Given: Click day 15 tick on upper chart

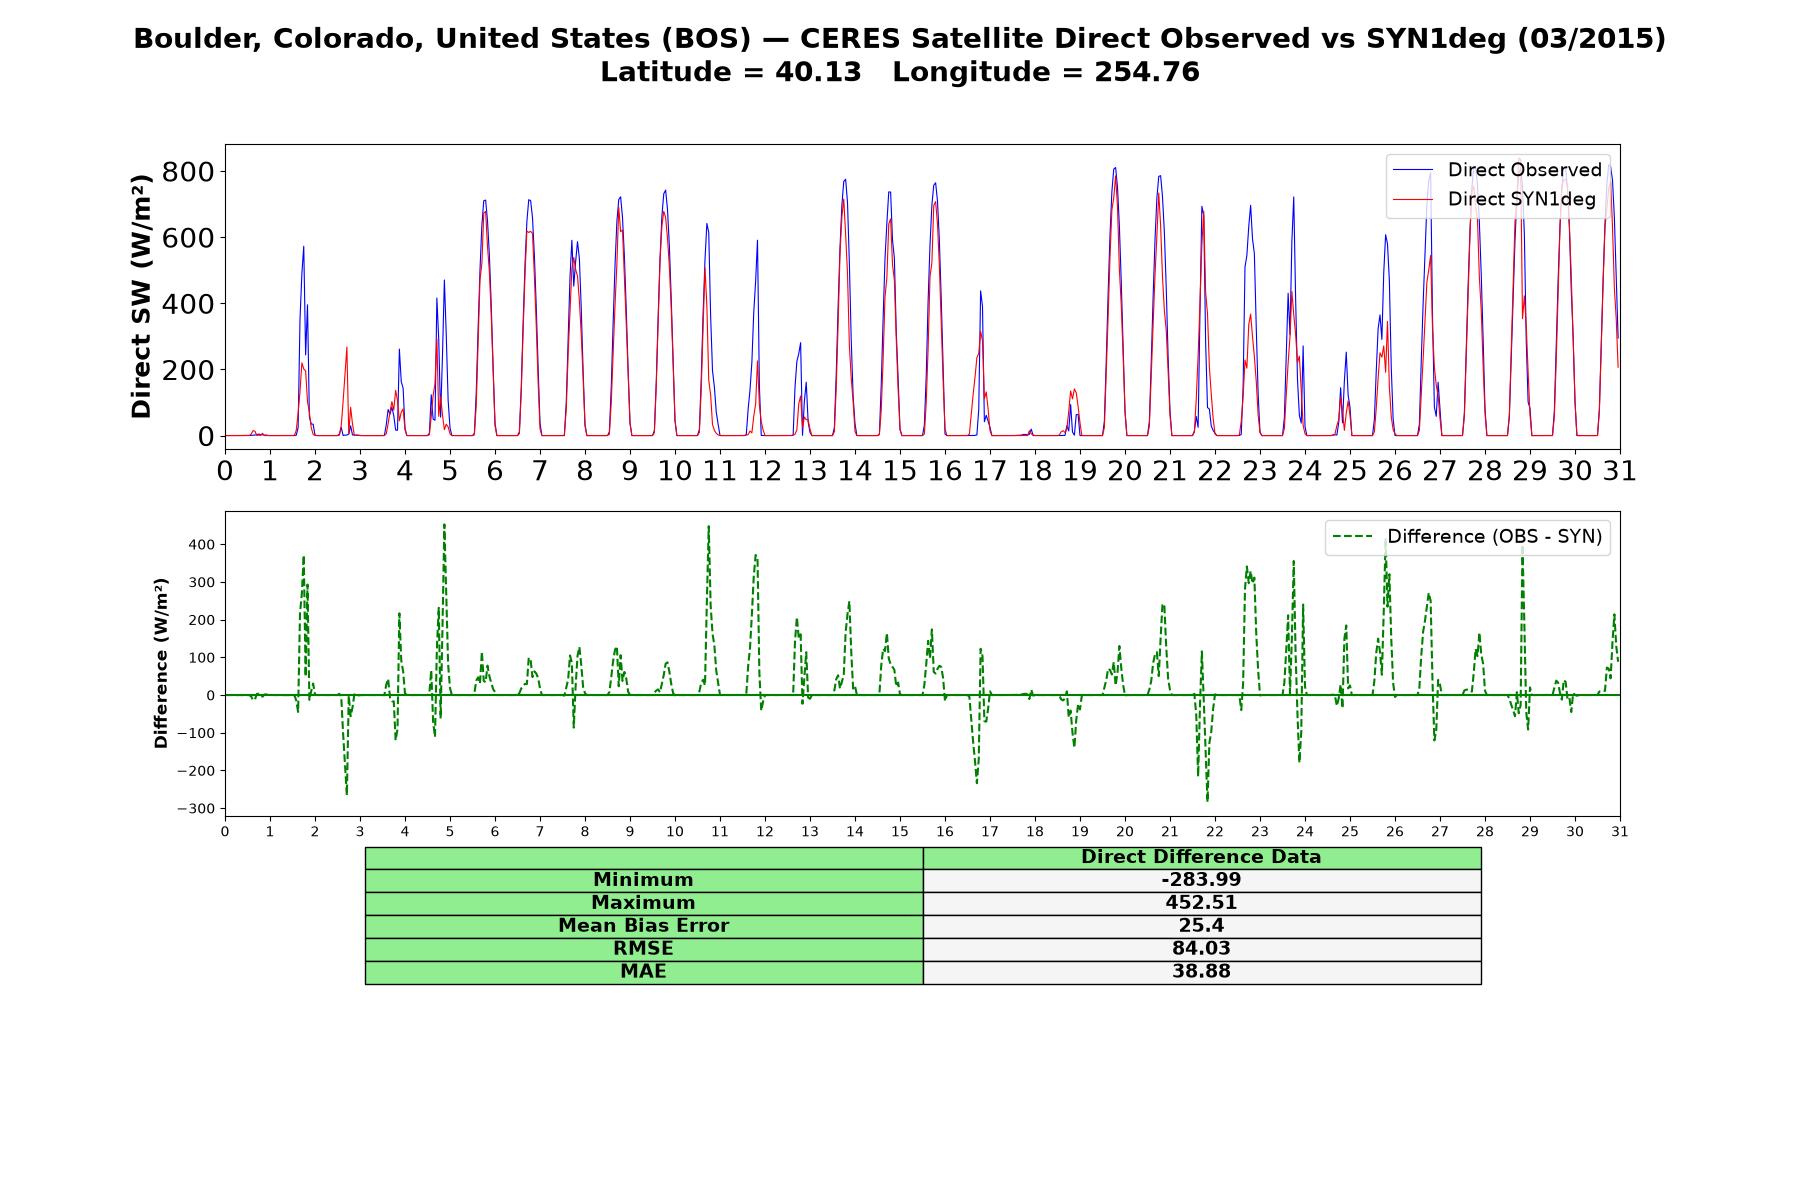Looking at the screenshot, I should (x=900, y=470).
